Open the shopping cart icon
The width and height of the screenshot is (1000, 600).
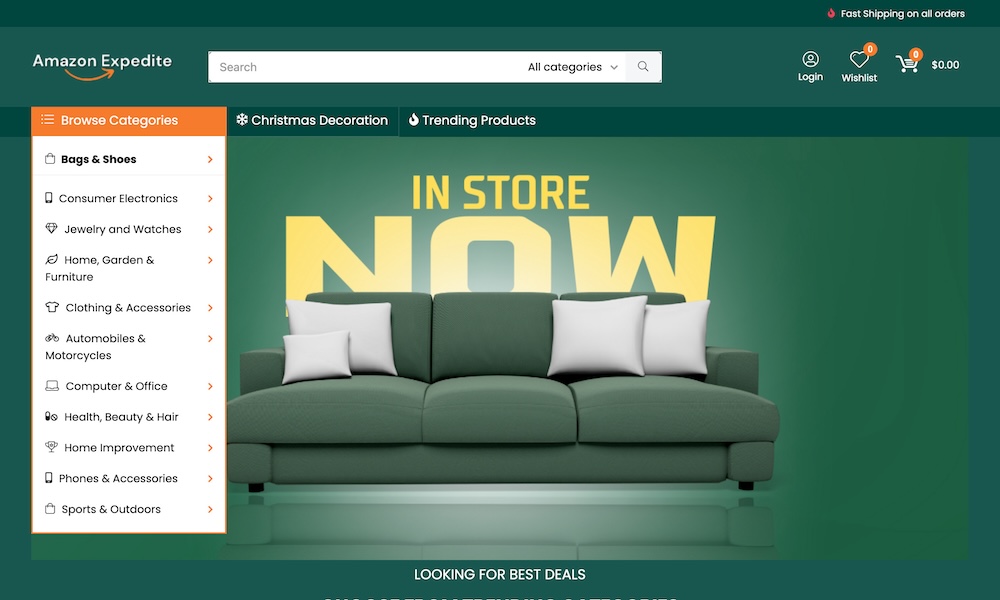click(907, 63)
